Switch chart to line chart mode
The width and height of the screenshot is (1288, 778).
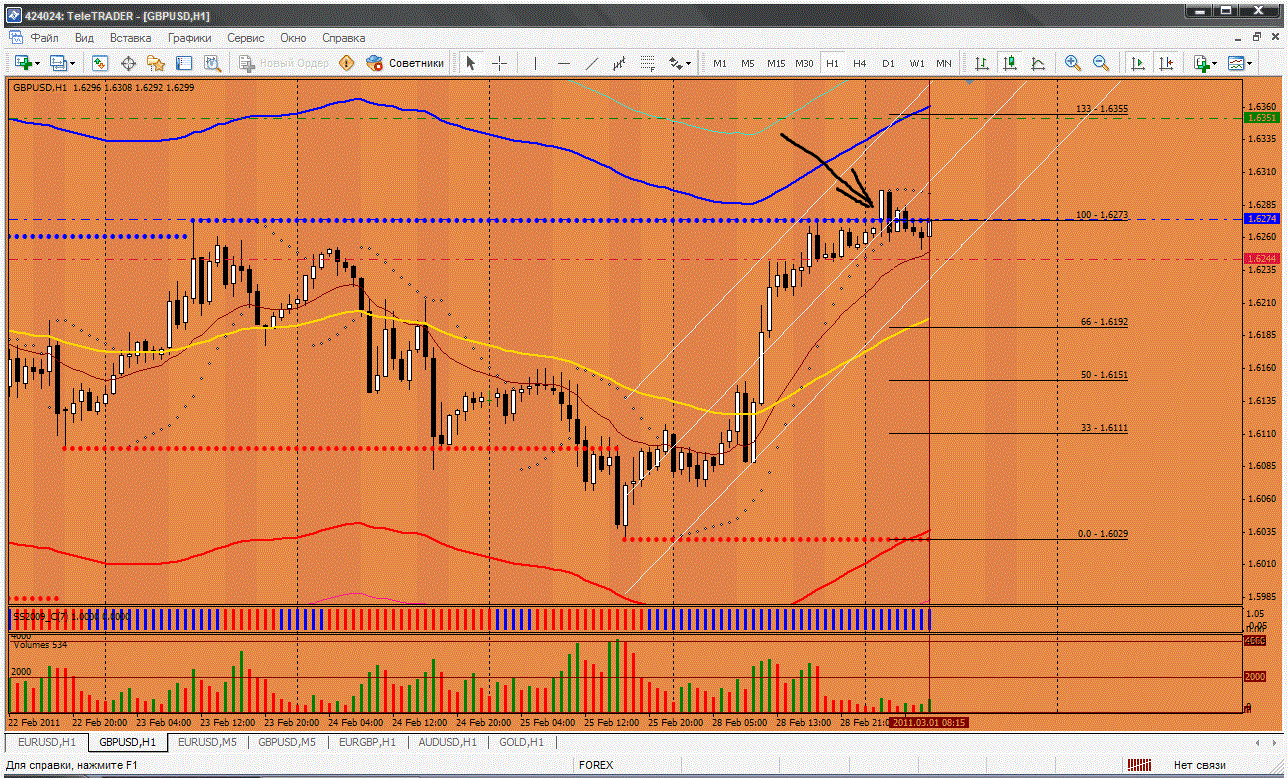(x=1039, y=63)
